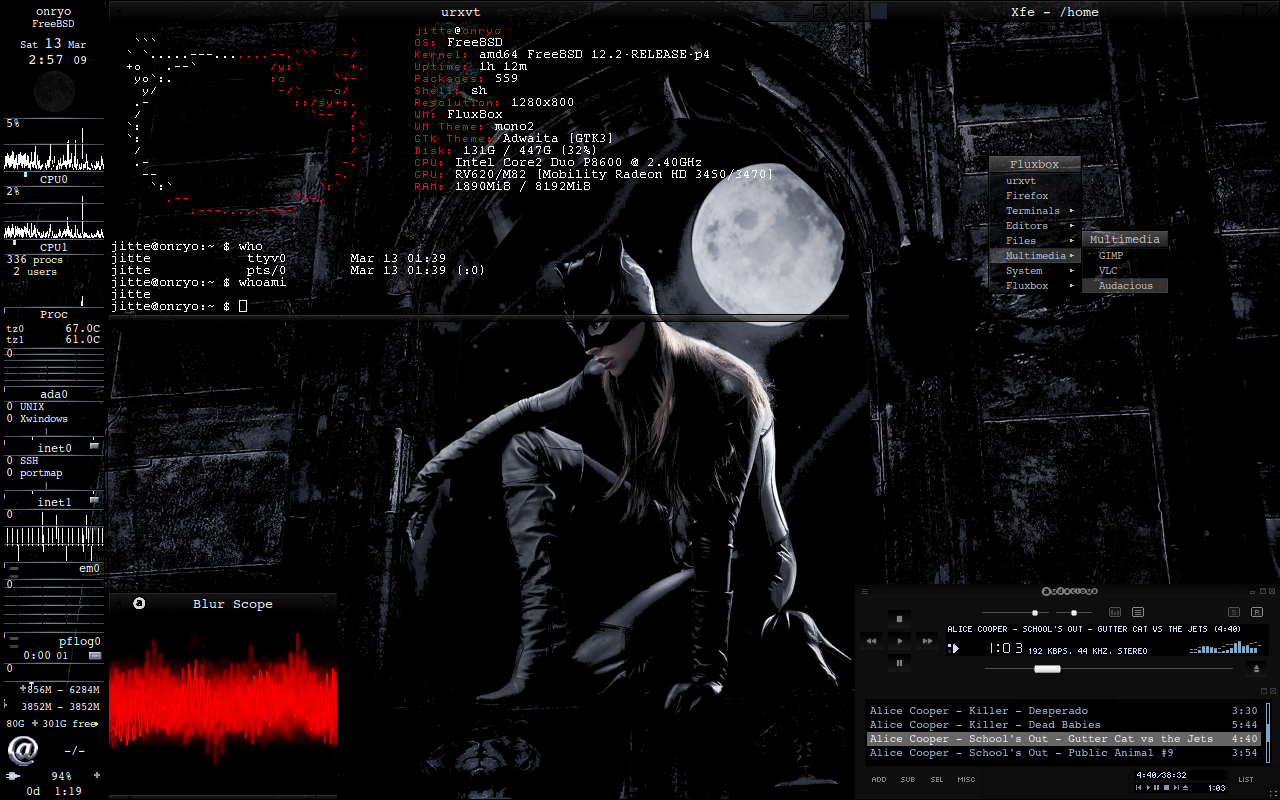Click the pflog0 timer button in gkrellm
The width and height of the screenshot is (1280, 800).
pos(95,656)
